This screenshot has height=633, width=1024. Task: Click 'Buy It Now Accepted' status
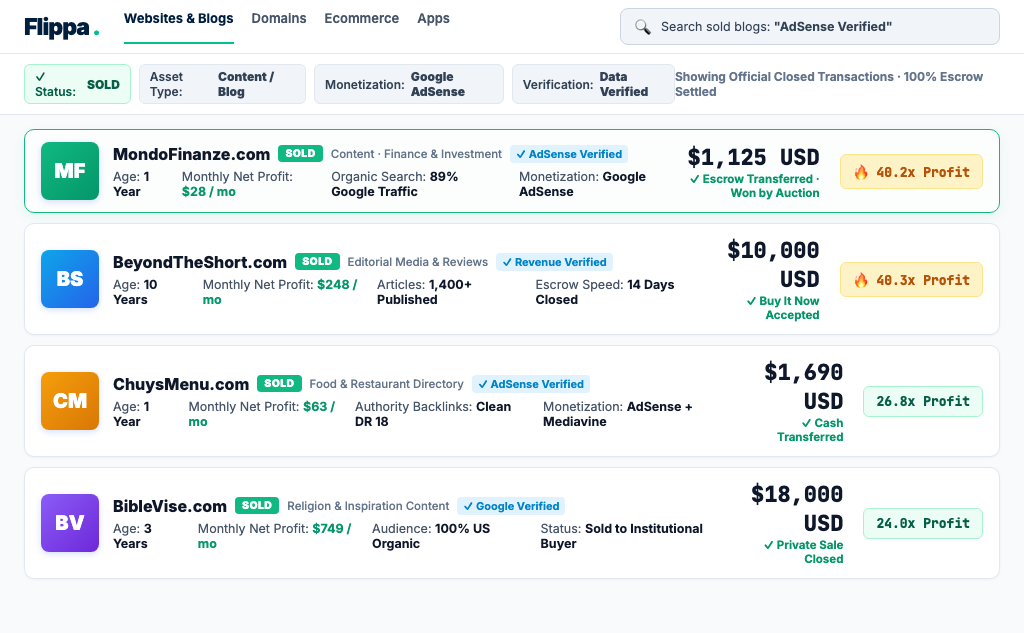(783, 308)
